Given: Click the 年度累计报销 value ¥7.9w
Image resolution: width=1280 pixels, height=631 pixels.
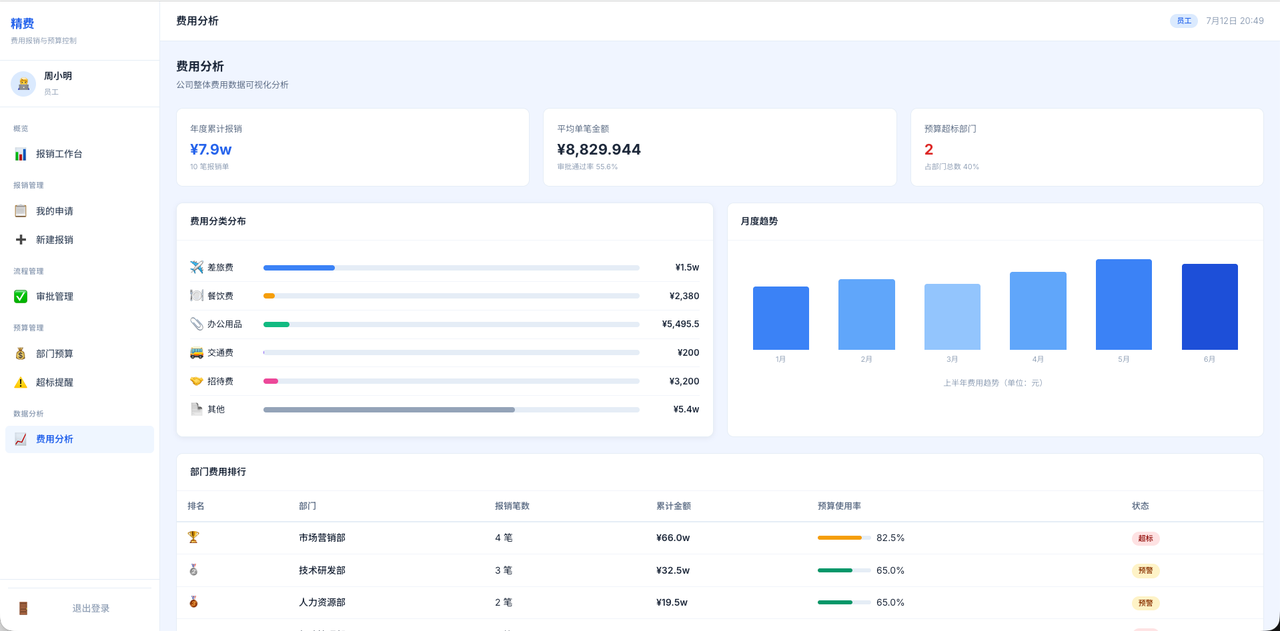Looking at the screenshot, I should [x=210, y=149].
